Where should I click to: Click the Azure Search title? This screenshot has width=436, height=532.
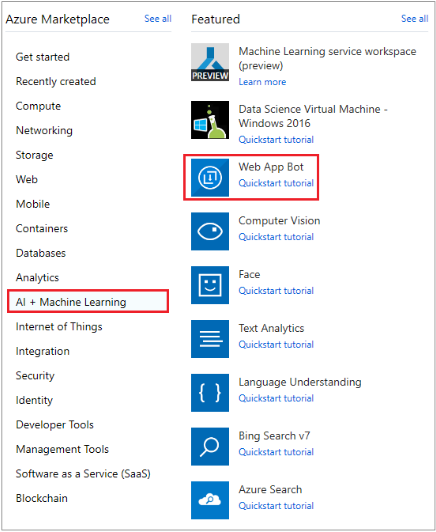click(x=270, y=489)
